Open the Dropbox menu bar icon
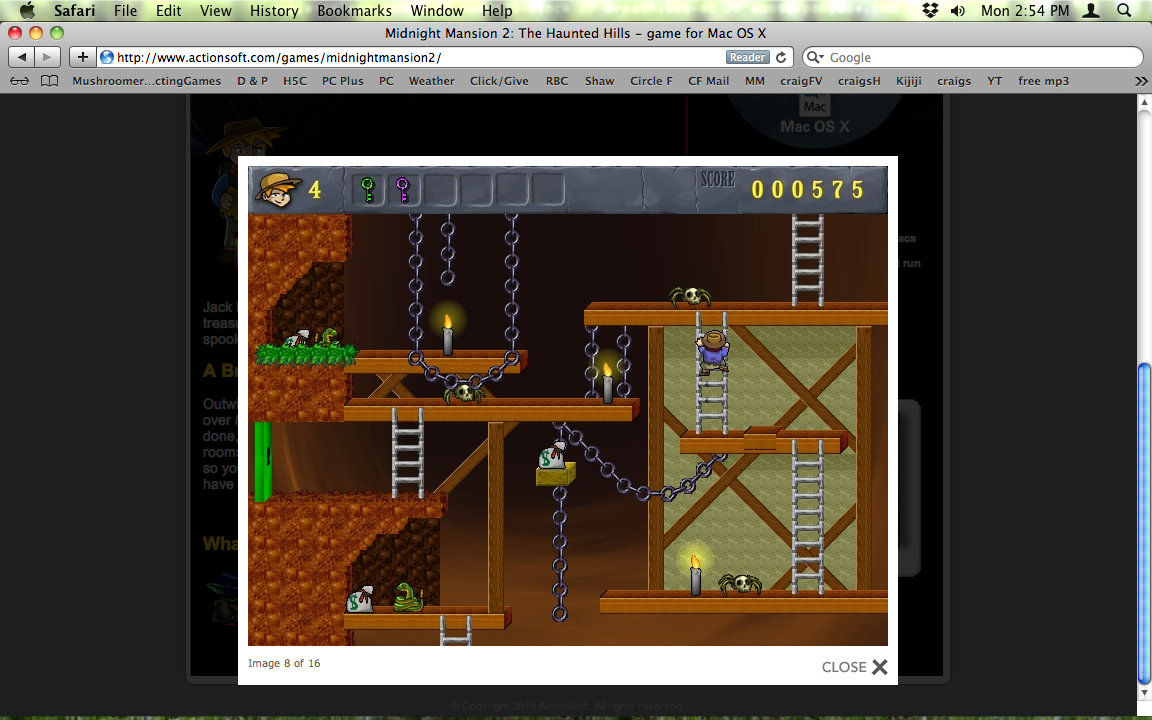Image resolution: width=1152 pixels, height=720 pixels. pos(930,11)
